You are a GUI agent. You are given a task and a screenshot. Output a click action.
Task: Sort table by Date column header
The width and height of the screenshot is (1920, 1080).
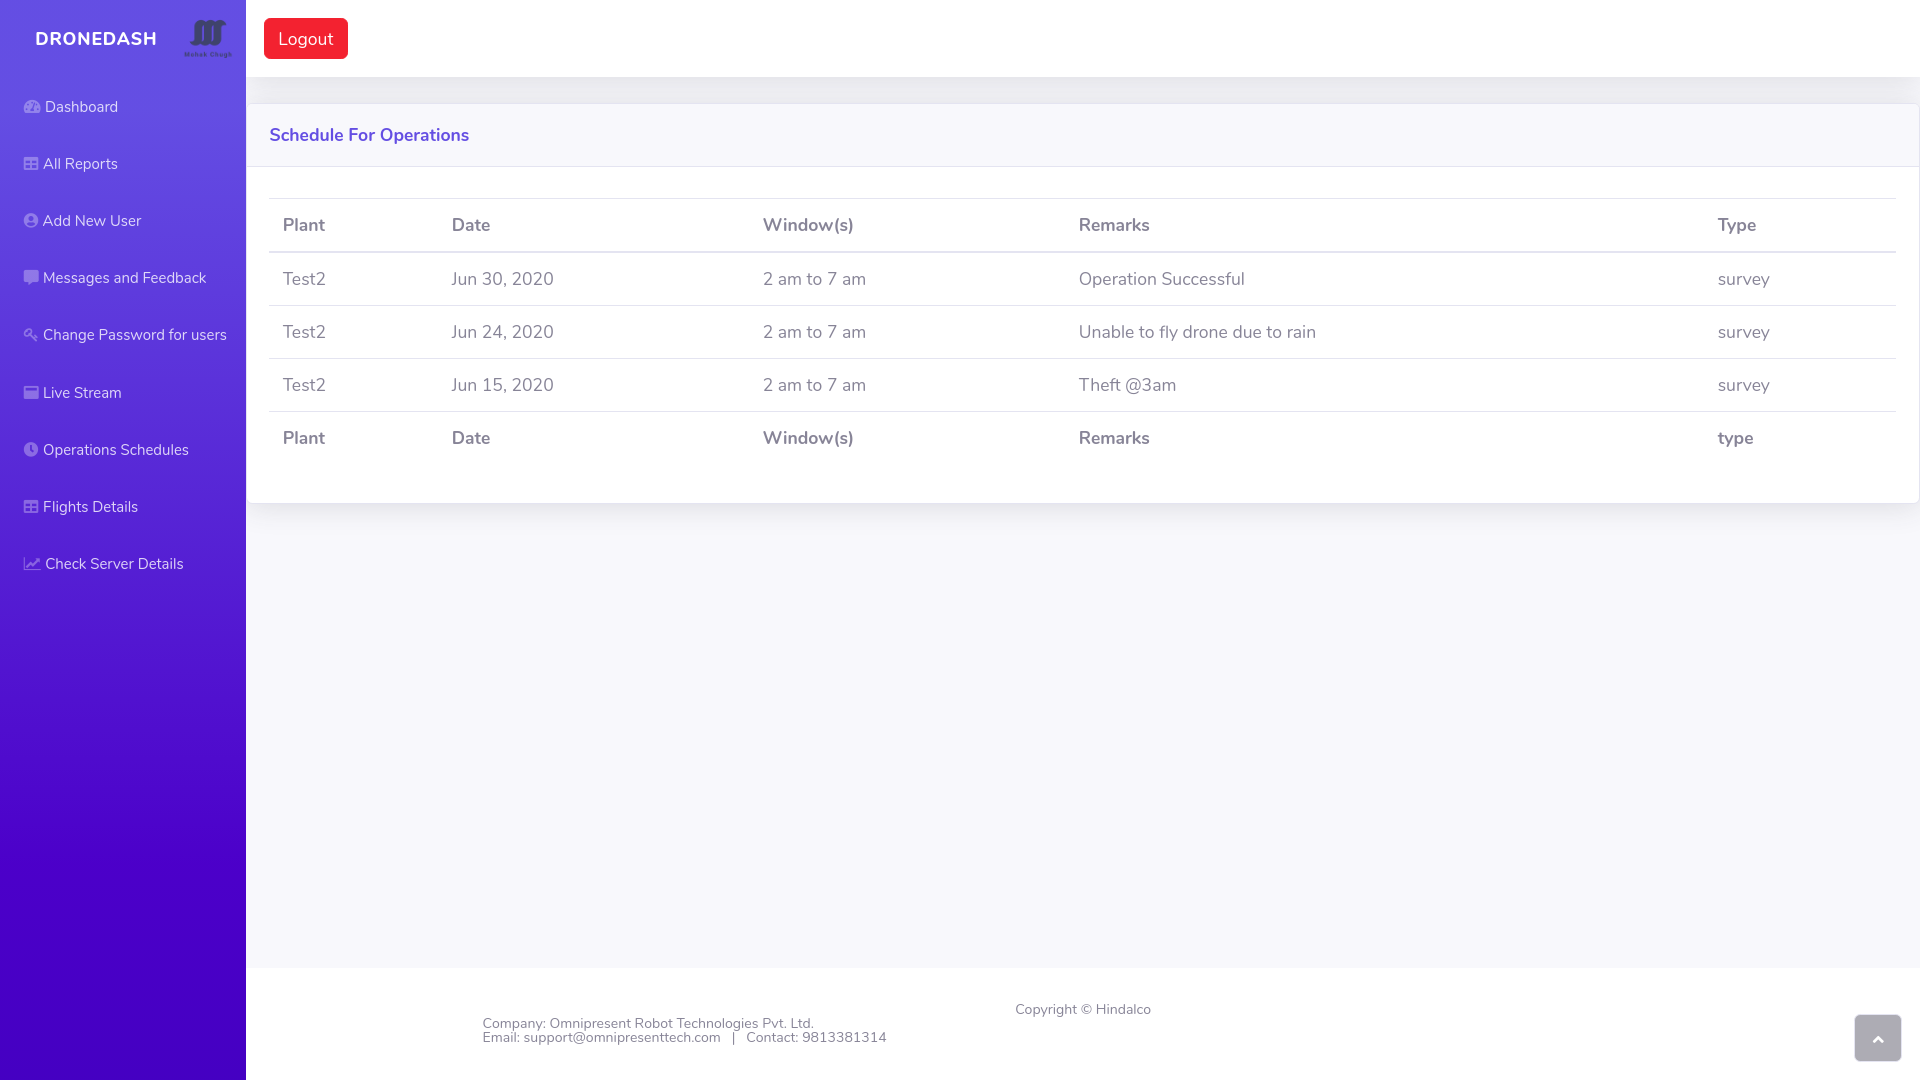pyautogui.click(x=471, y=225)
